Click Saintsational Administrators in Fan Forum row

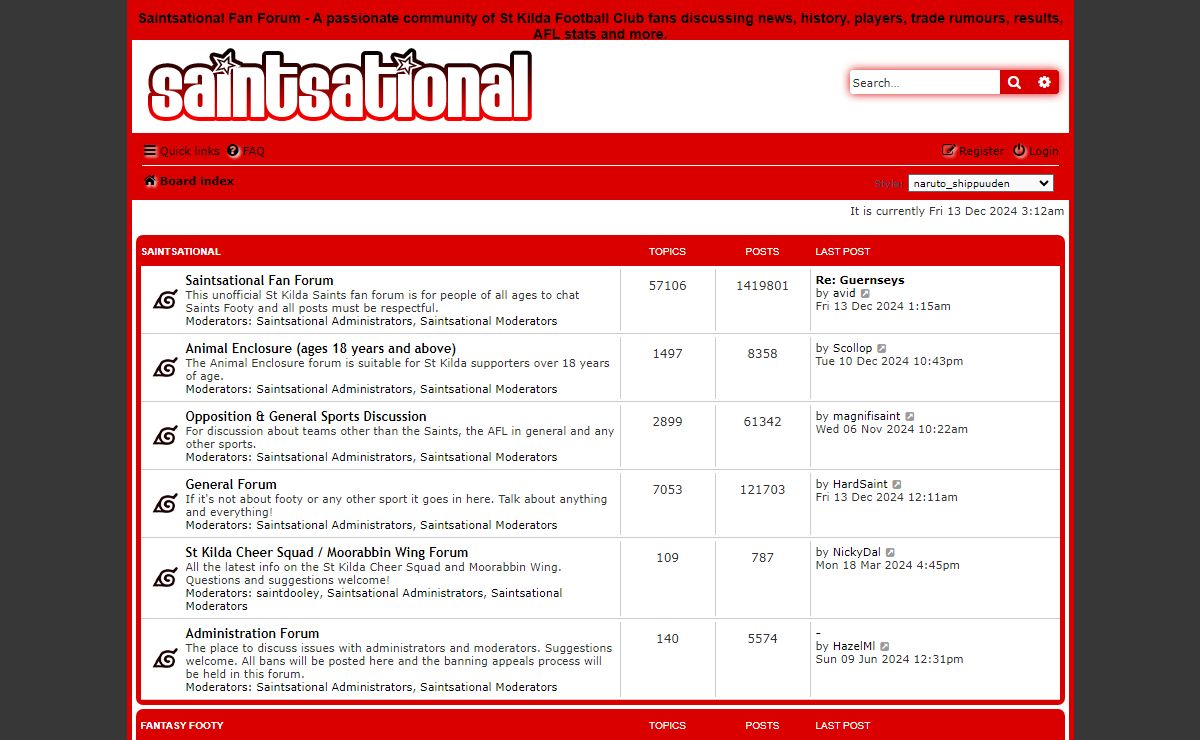(334, 321)
